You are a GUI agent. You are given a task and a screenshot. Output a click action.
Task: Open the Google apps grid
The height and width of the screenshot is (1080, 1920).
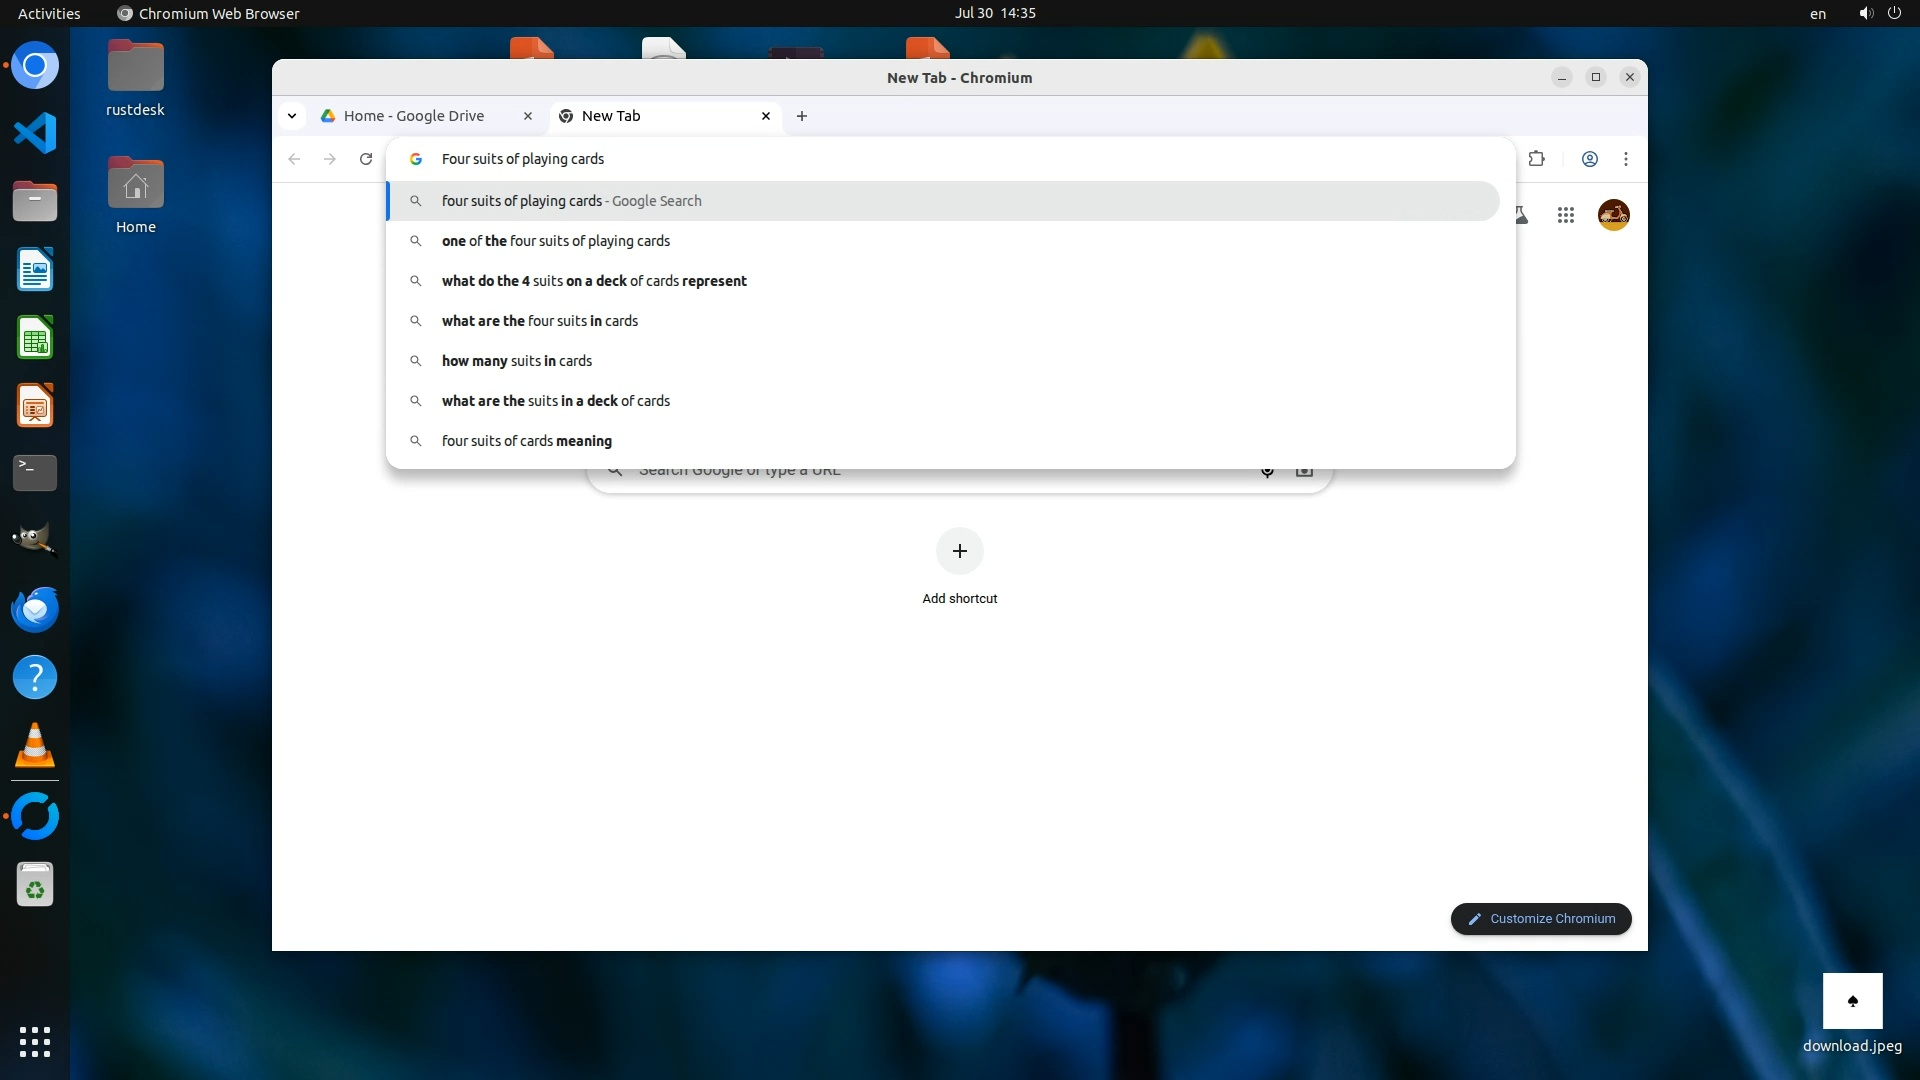[x=1566, y=215]
